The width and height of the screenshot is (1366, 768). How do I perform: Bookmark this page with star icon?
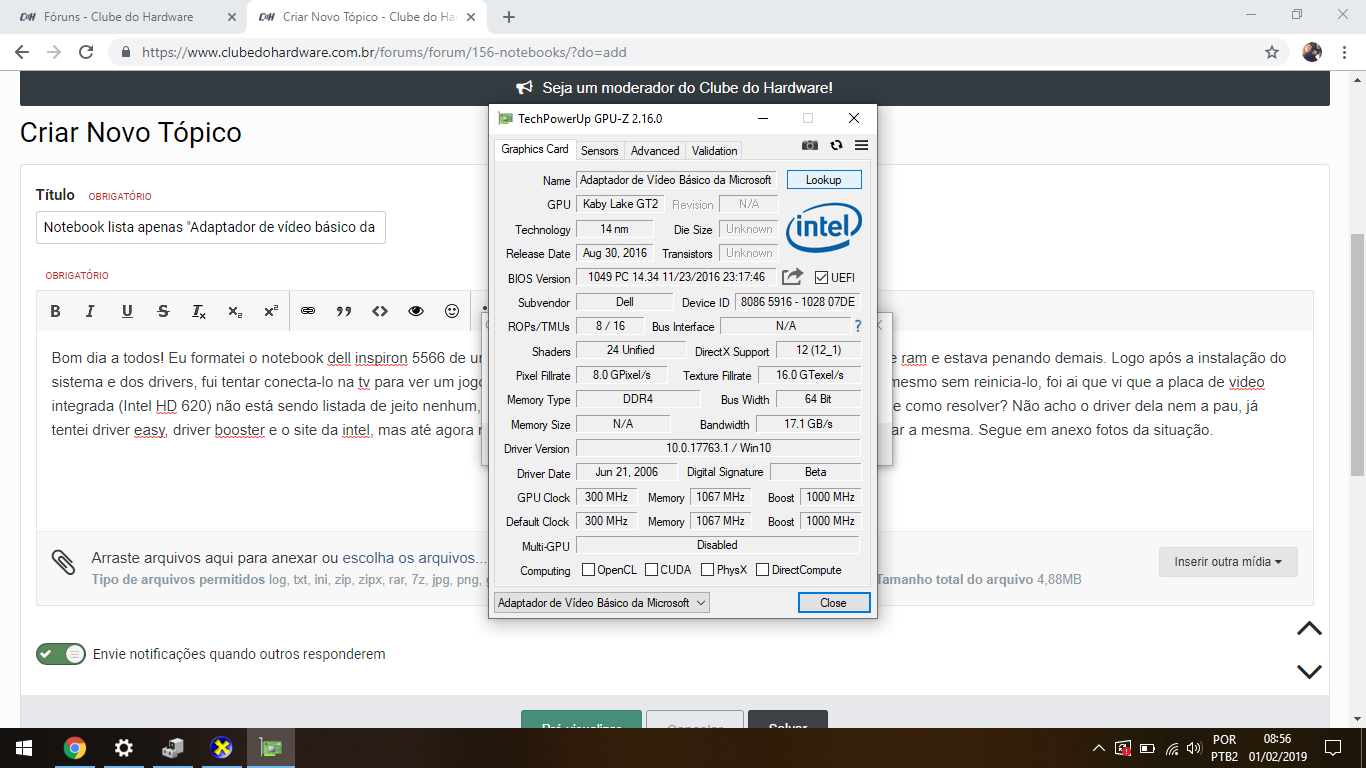[x=1272, y=52]
